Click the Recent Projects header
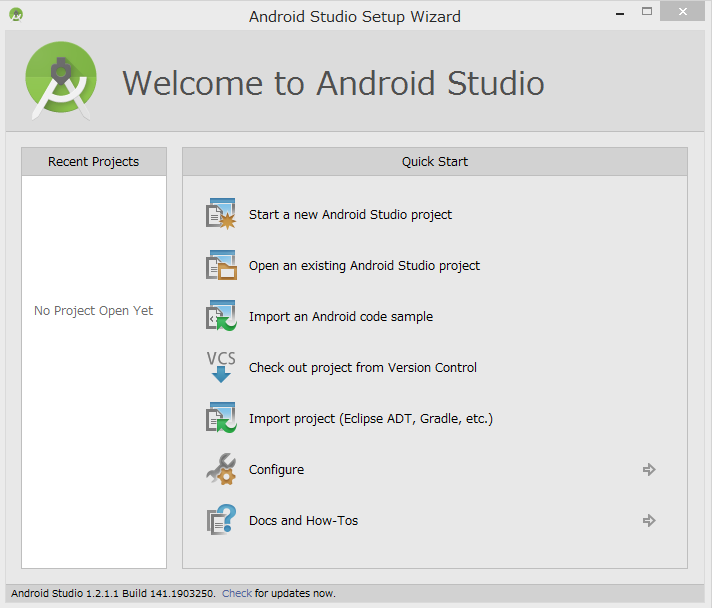 [x=94, y=162]
